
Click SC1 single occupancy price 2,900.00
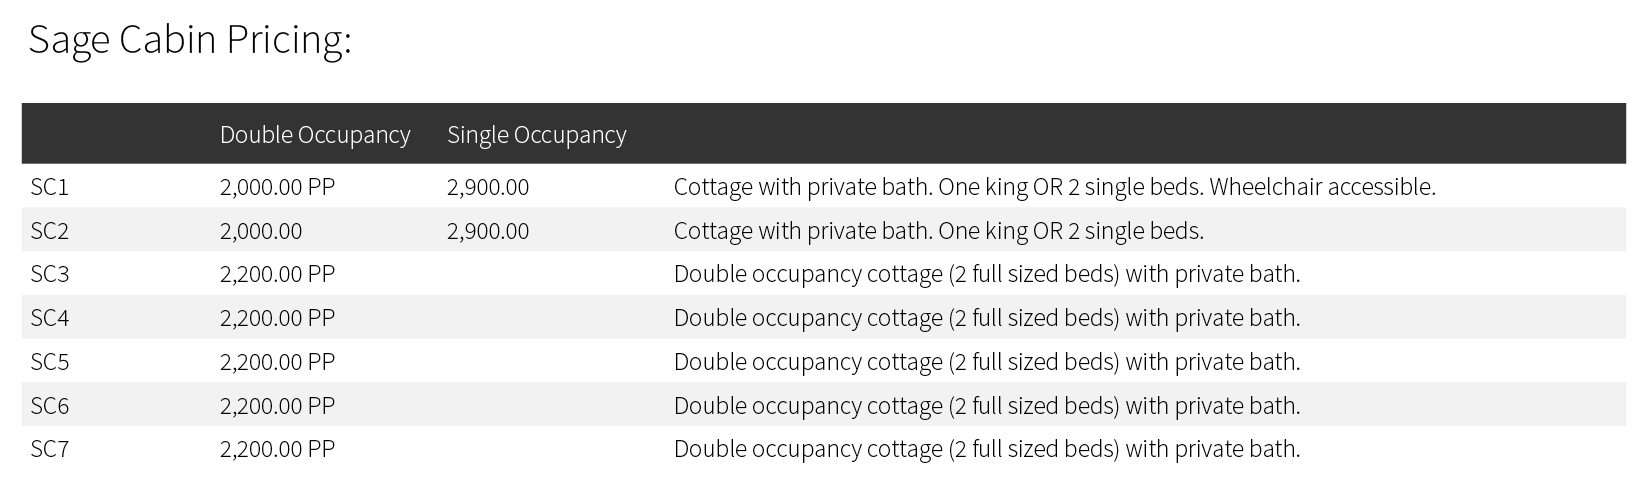pos(488,187)
